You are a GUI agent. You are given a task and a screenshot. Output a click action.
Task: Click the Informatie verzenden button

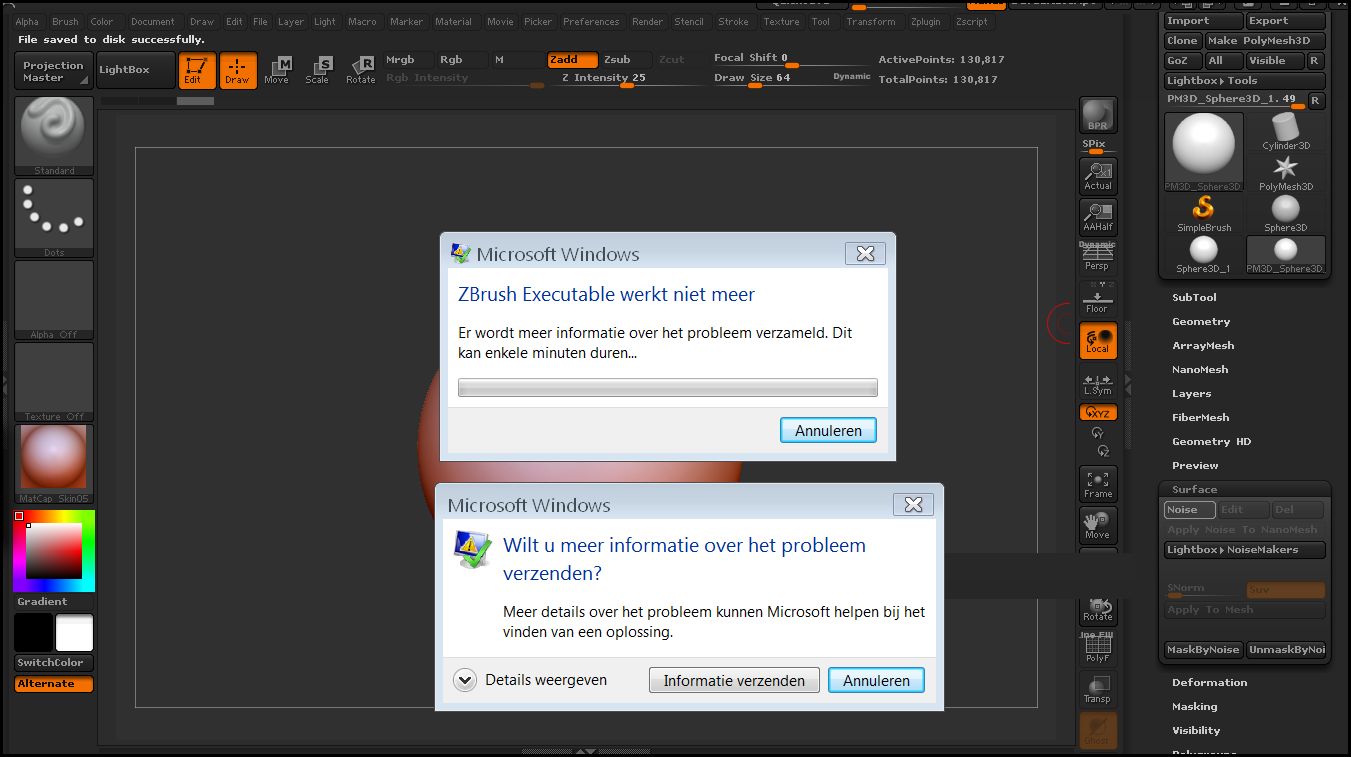point(734,680)
